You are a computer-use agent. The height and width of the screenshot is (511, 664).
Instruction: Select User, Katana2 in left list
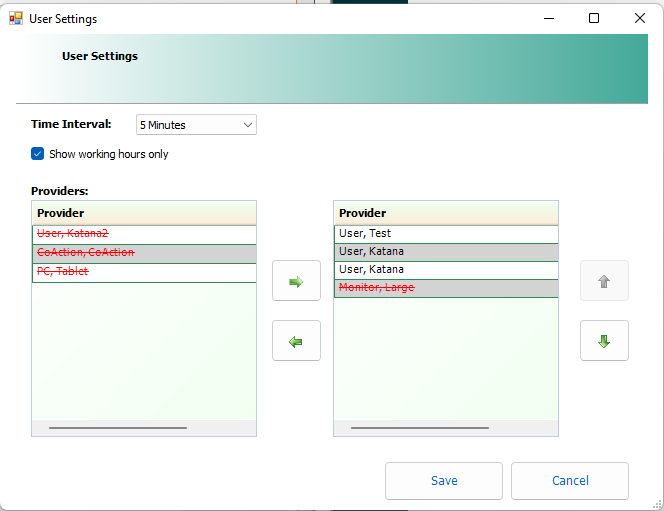pyautogui.click(x=144, y=234)
